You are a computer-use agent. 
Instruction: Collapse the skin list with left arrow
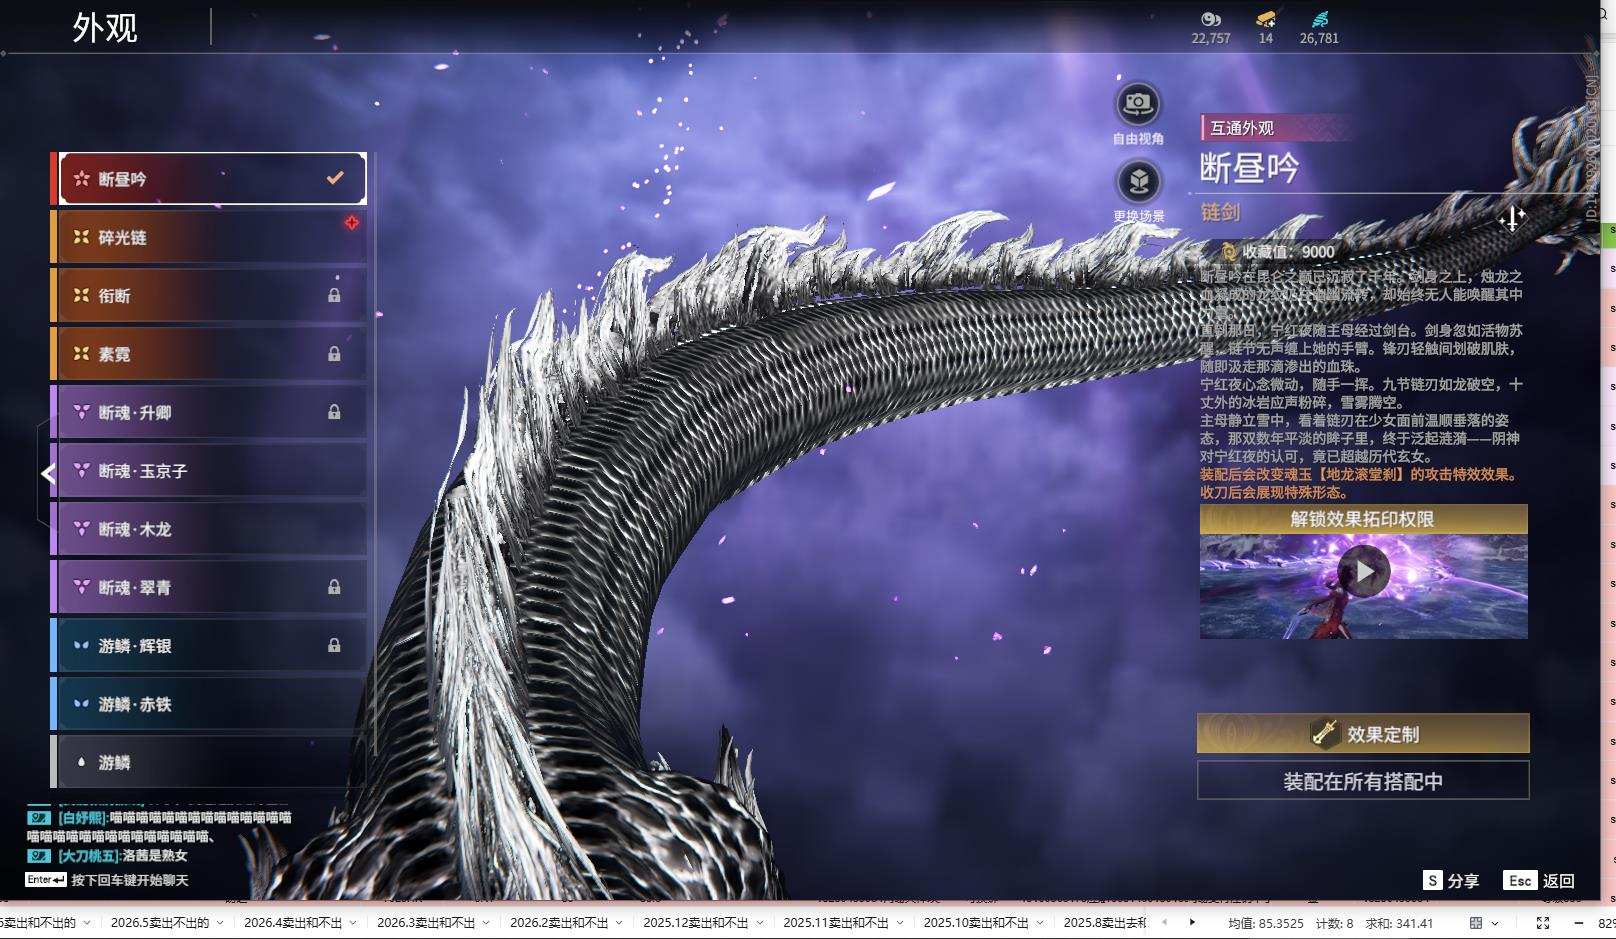[47, 474]
